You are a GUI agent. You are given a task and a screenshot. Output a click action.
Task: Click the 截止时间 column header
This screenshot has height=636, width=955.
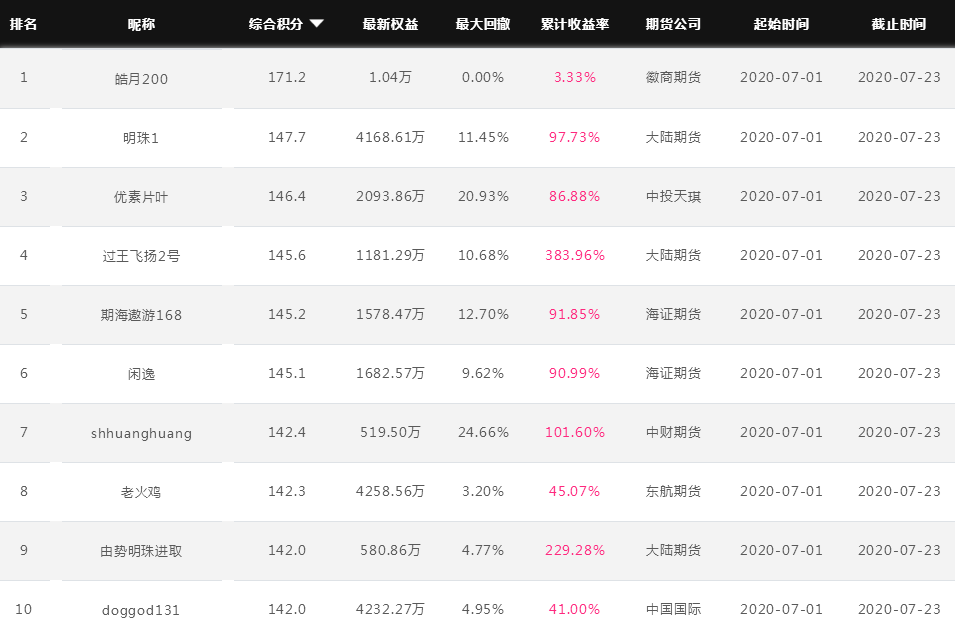tap(899, 24)
